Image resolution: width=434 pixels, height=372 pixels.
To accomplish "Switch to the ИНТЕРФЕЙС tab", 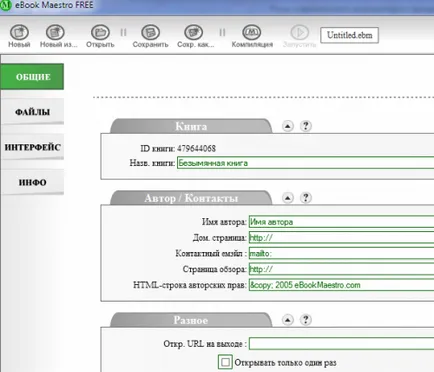I will (32, 147).
